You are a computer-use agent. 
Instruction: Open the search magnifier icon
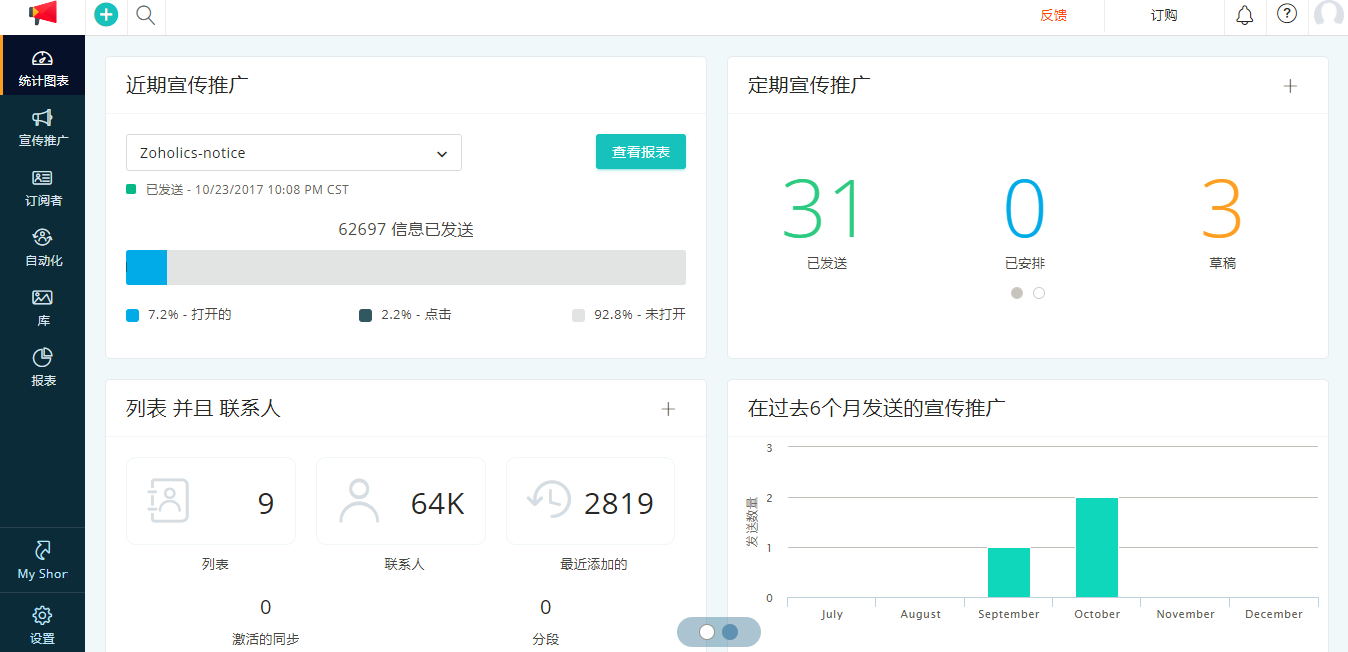coord(146,16)
